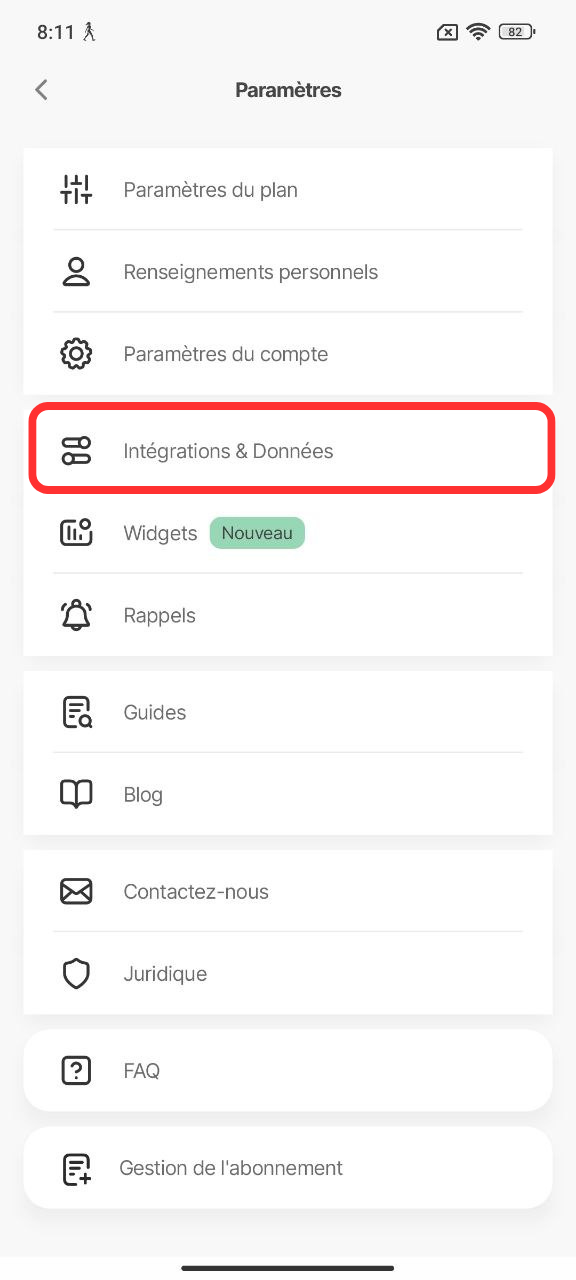The width and height of the screenshot is (576, 1280).
Task: Tap the Wi-Fi status icon
Action: click(478, 32)
